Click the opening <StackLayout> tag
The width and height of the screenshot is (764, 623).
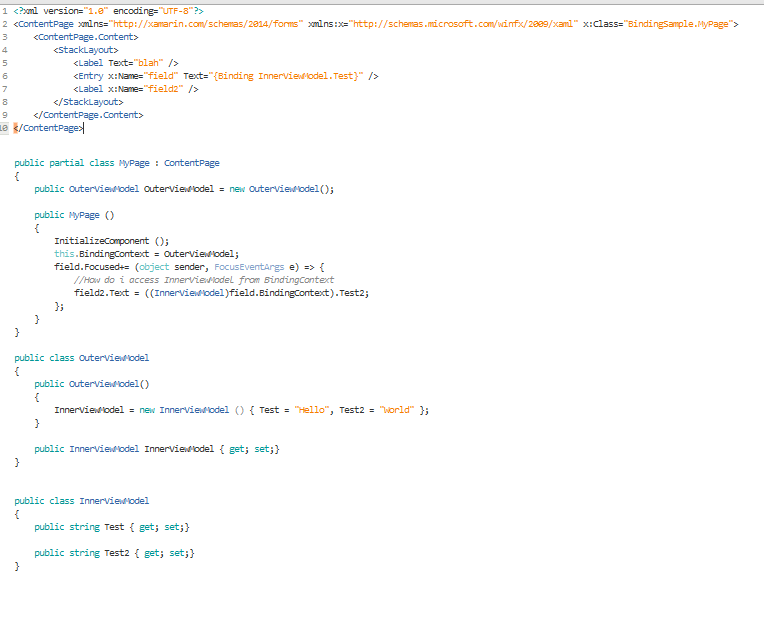pos(86,50)
